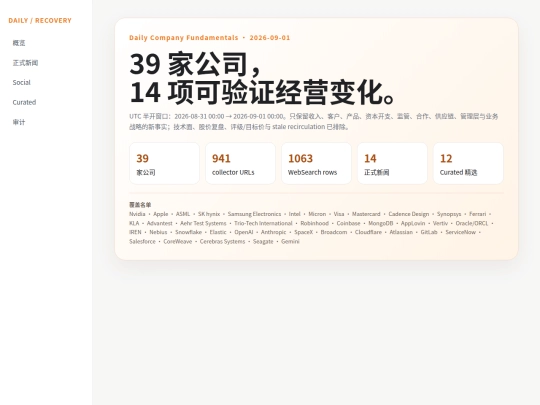The height and width of the screenshot is (405, 540).
Task: Click Synopsys in the coverage list
Action: point(449,214)
